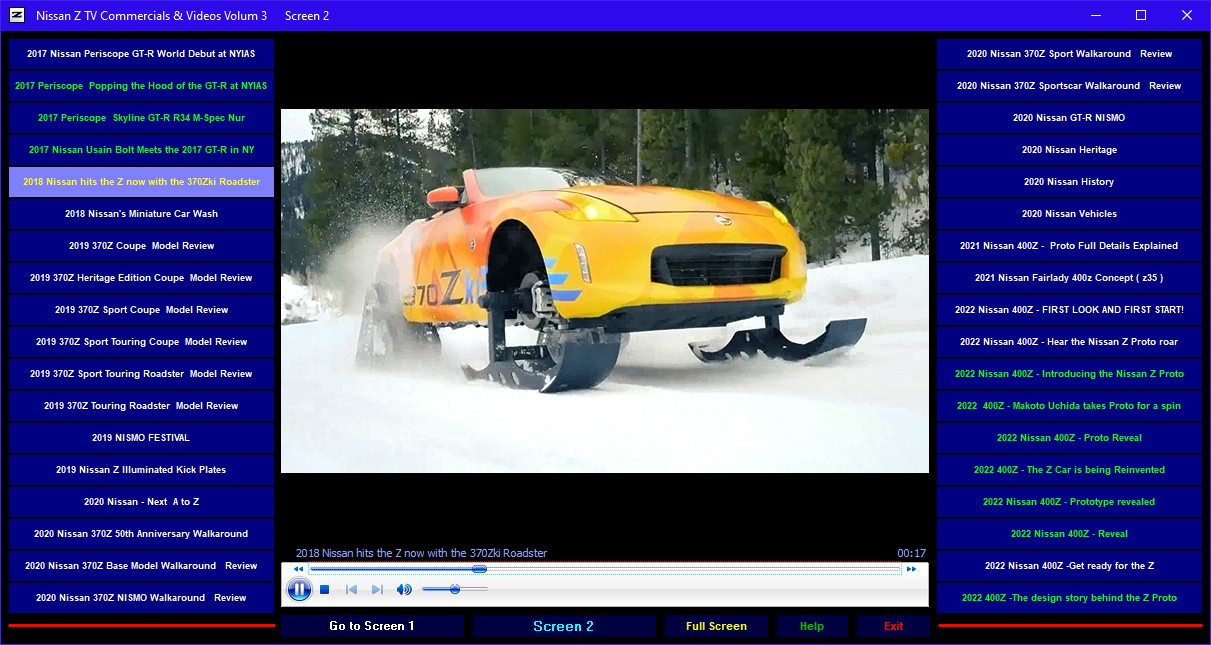Click the Screen 2 button
The width and height of the screenshot is (1211, 645).
pos(564,626)
